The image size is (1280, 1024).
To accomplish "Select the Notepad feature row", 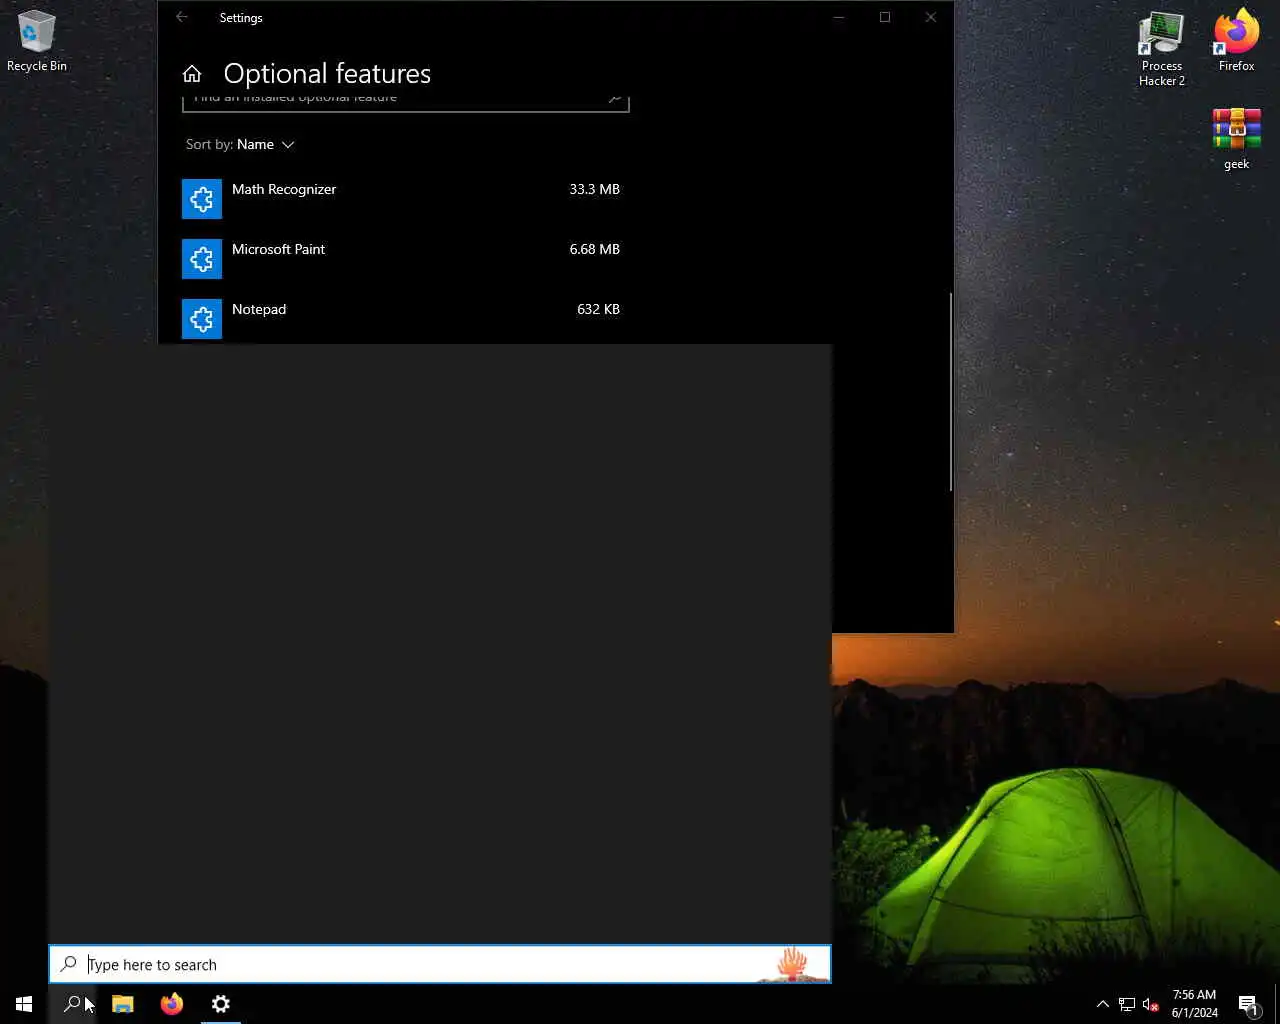I will [406, 319].
